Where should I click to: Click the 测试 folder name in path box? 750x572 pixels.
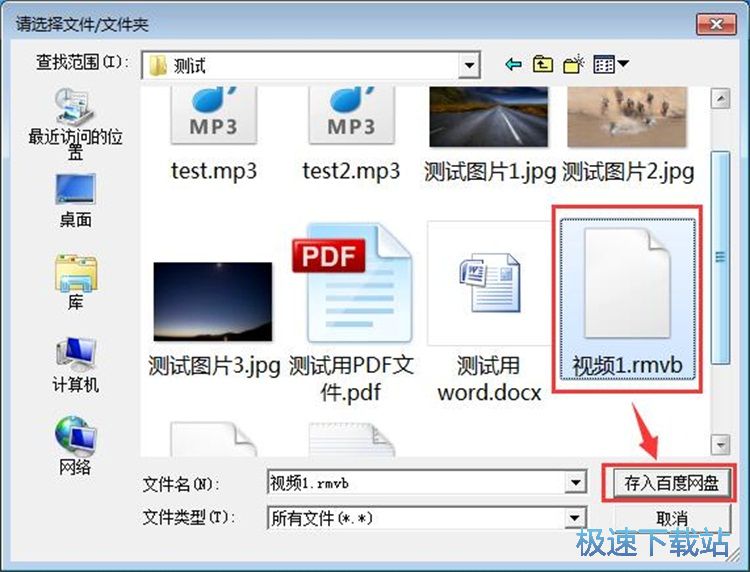189,66
